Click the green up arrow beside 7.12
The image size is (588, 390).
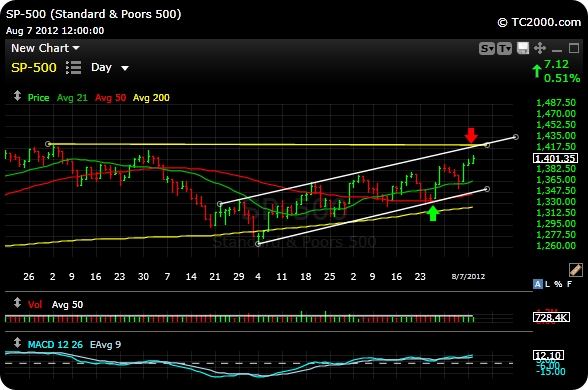[x=537, y=71]
